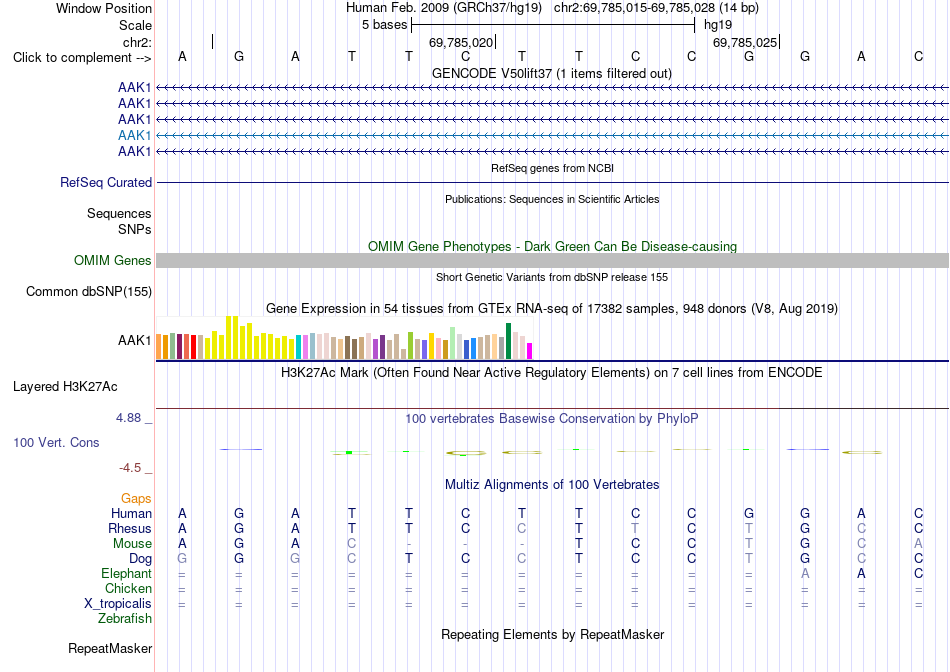Open 'Short Genetic Variants from dbSNP release 155'
Image resolution: width=950 pixels, height=672 pixels.
[x=552, y=277]
